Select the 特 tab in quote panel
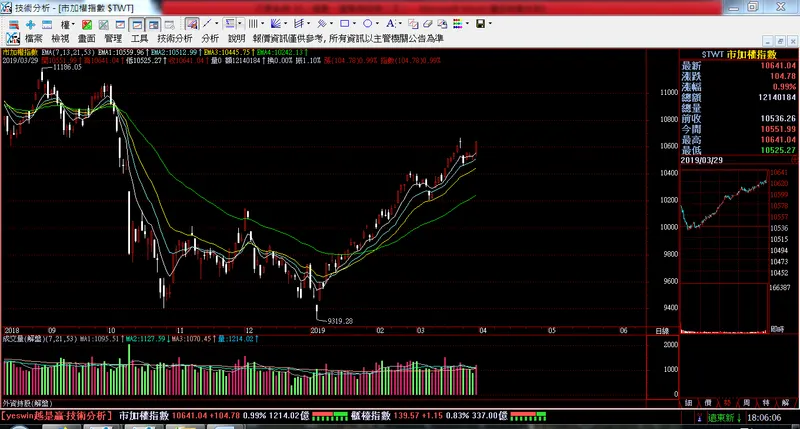The height and width of the screenshot is (429, 800). 766,403
